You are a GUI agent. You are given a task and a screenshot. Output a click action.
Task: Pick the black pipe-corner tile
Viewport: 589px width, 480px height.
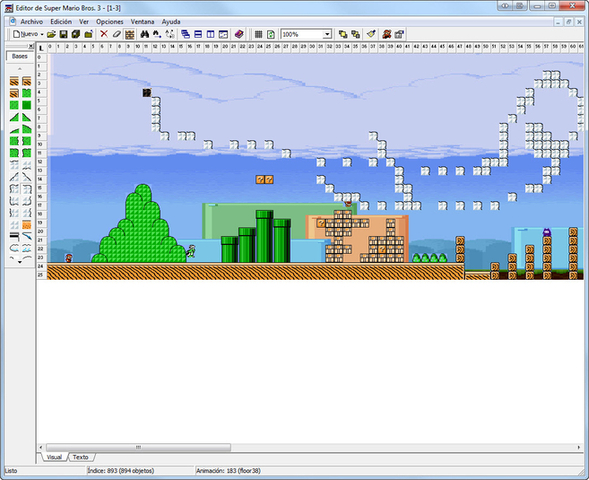click(x=14, y=237)
